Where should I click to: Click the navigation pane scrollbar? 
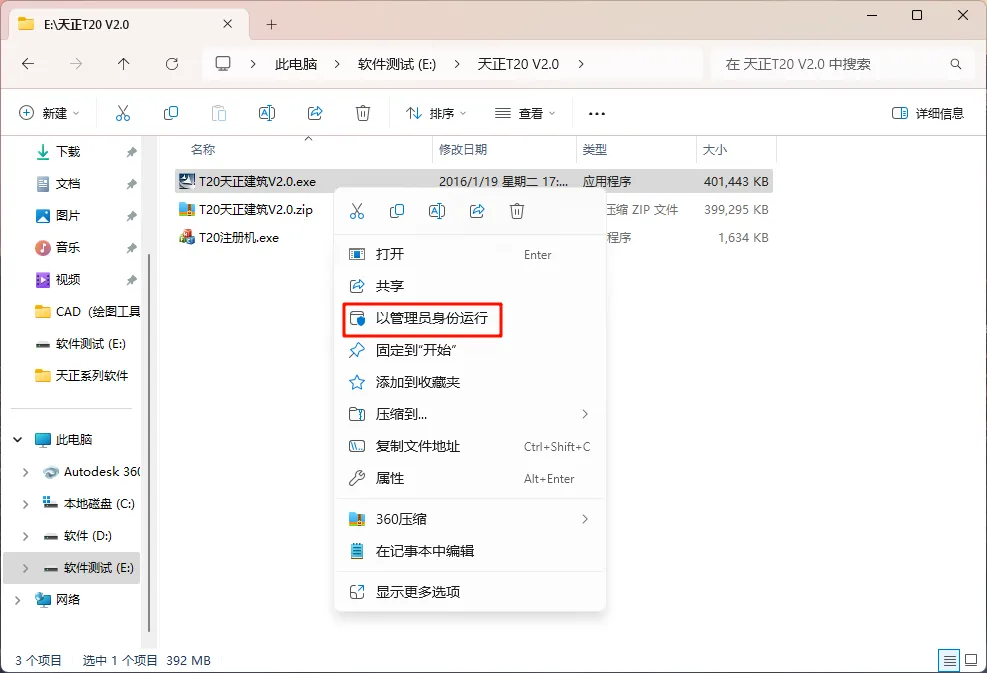149,442
